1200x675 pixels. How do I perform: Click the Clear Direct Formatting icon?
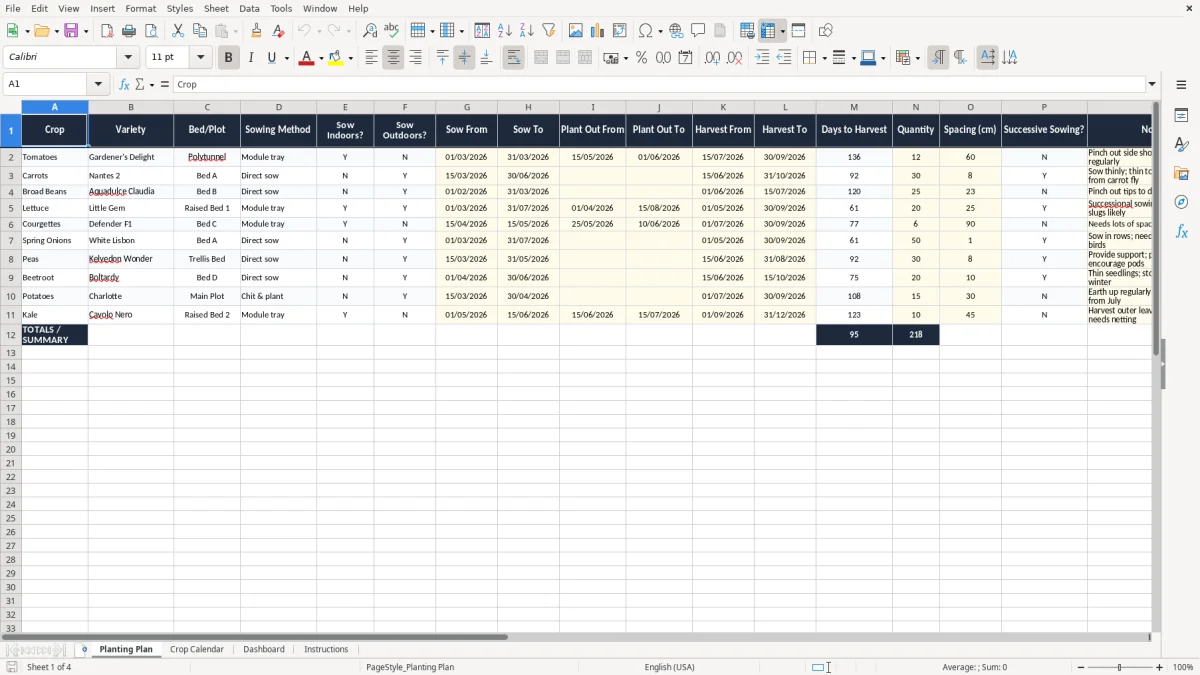[x=279, y=31]
